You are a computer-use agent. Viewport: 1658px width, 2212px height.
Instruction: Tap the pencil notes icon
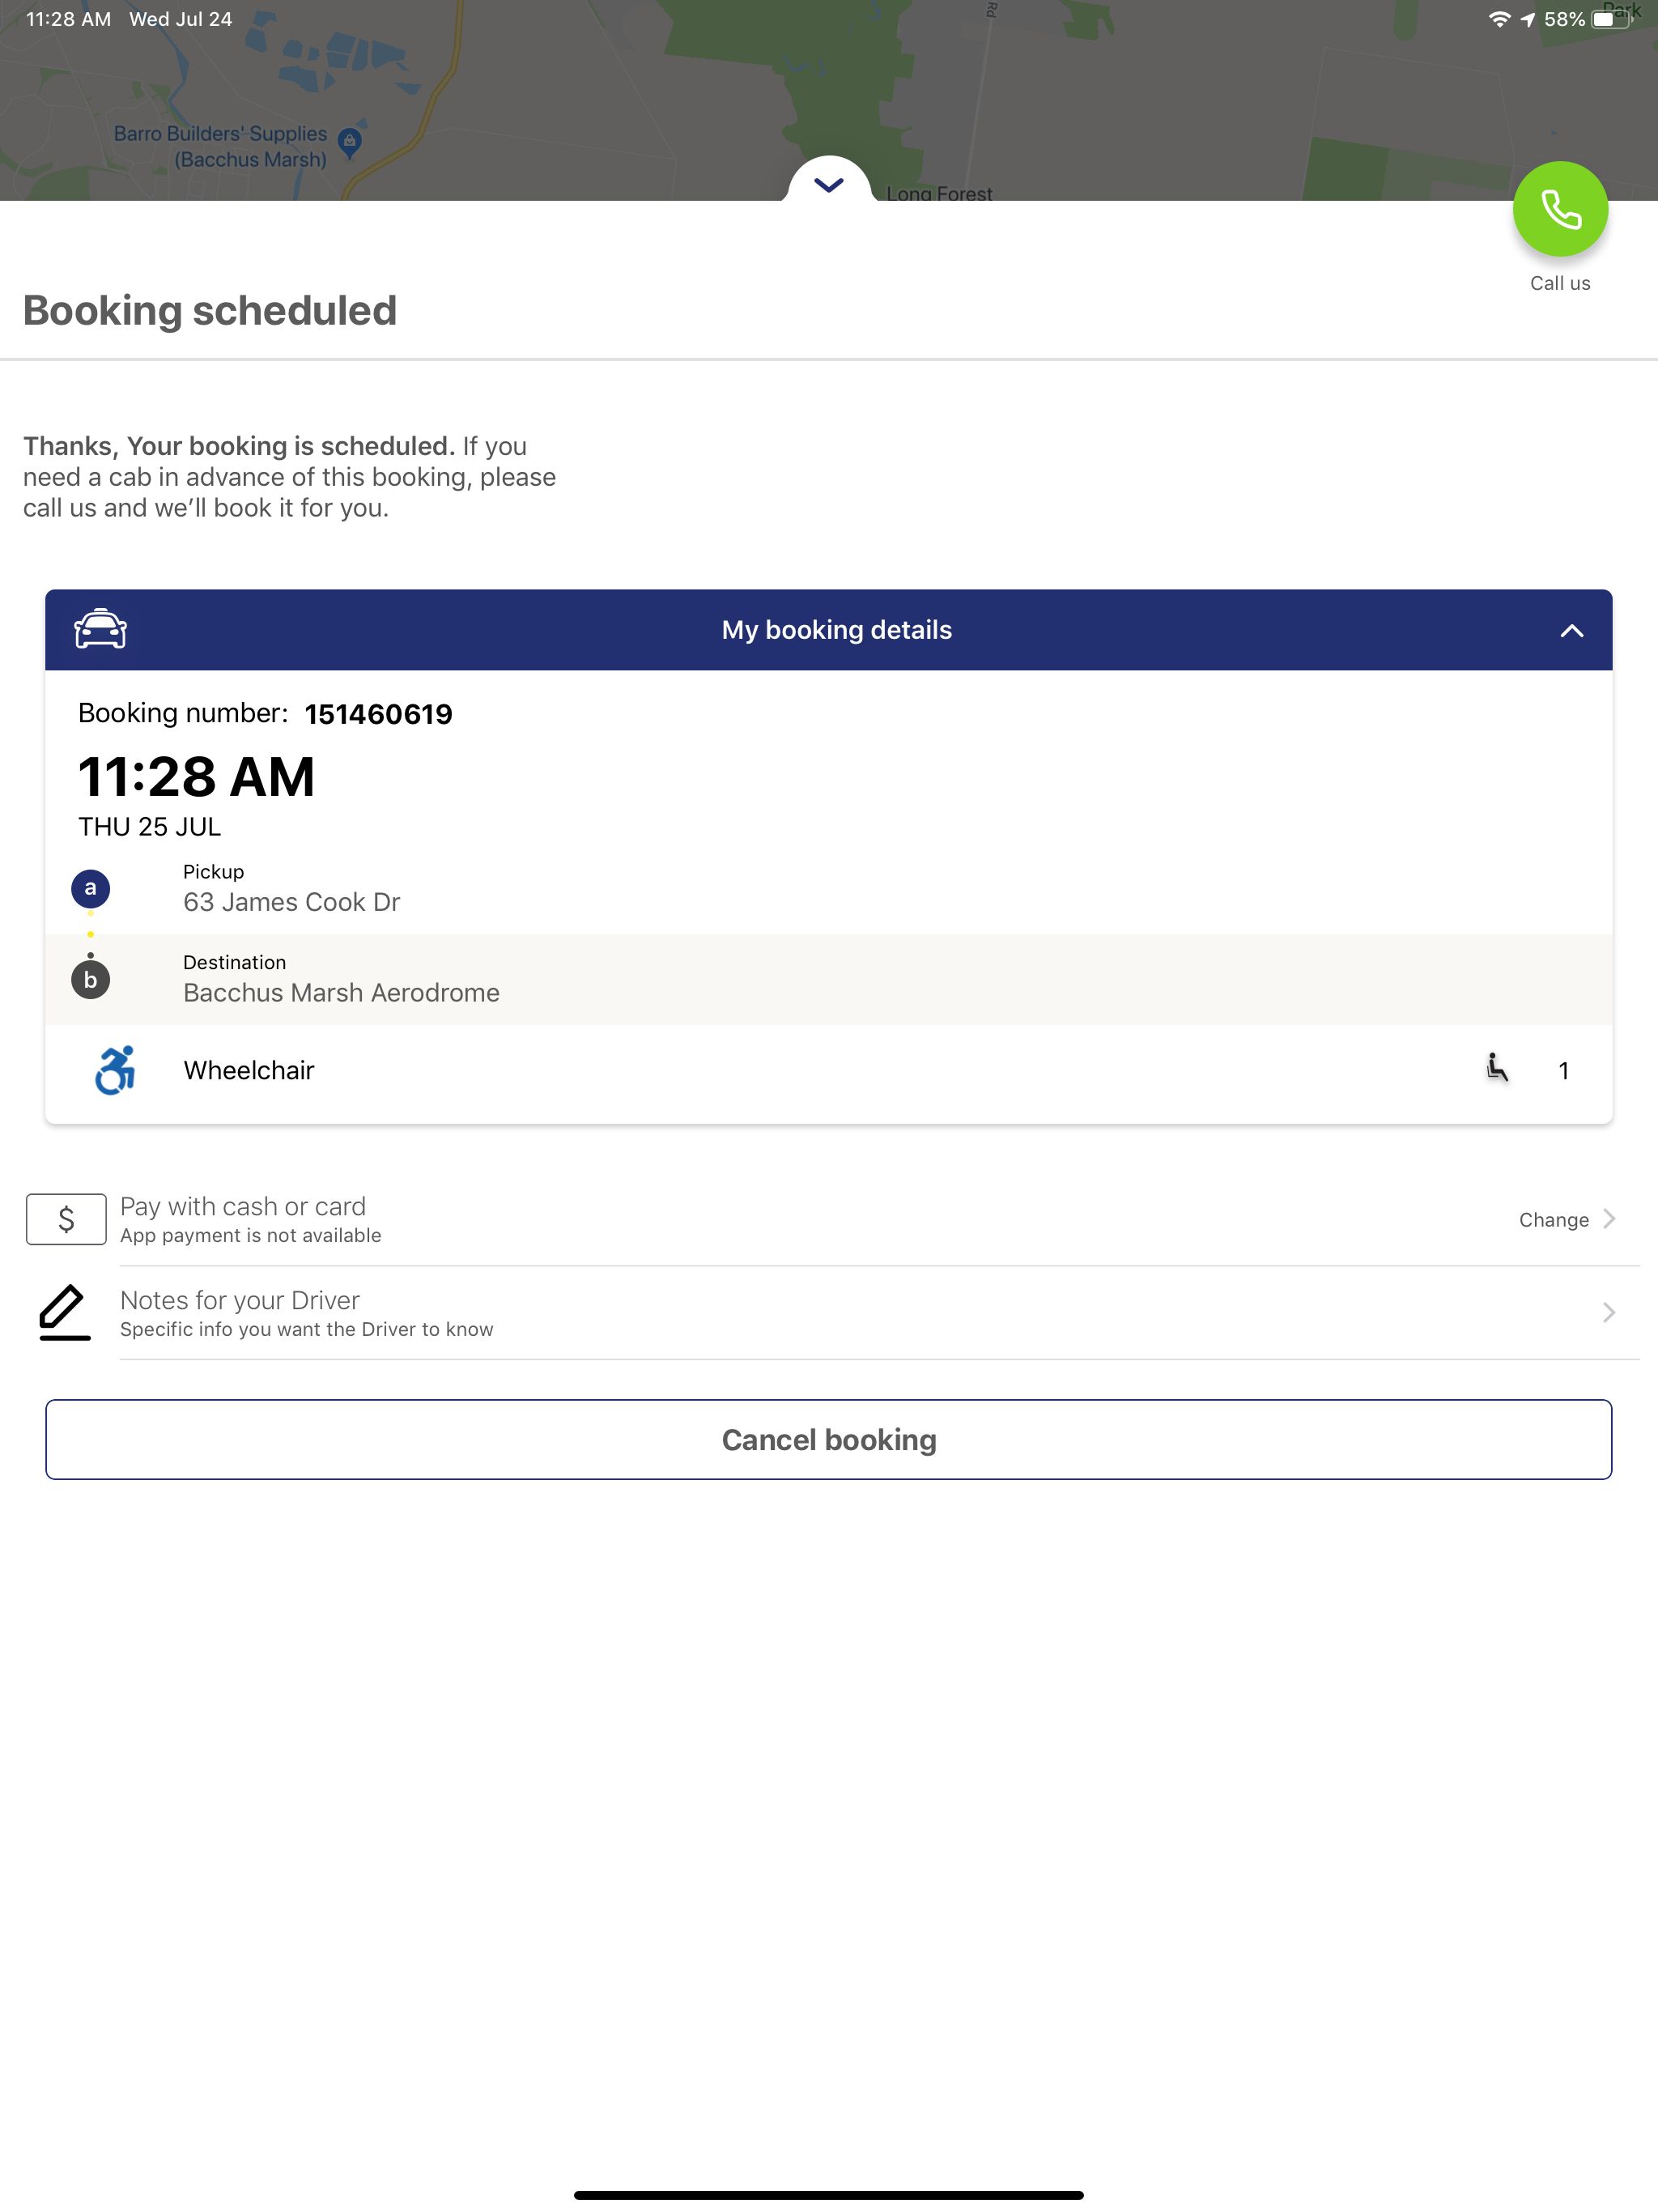[65, 1311]
